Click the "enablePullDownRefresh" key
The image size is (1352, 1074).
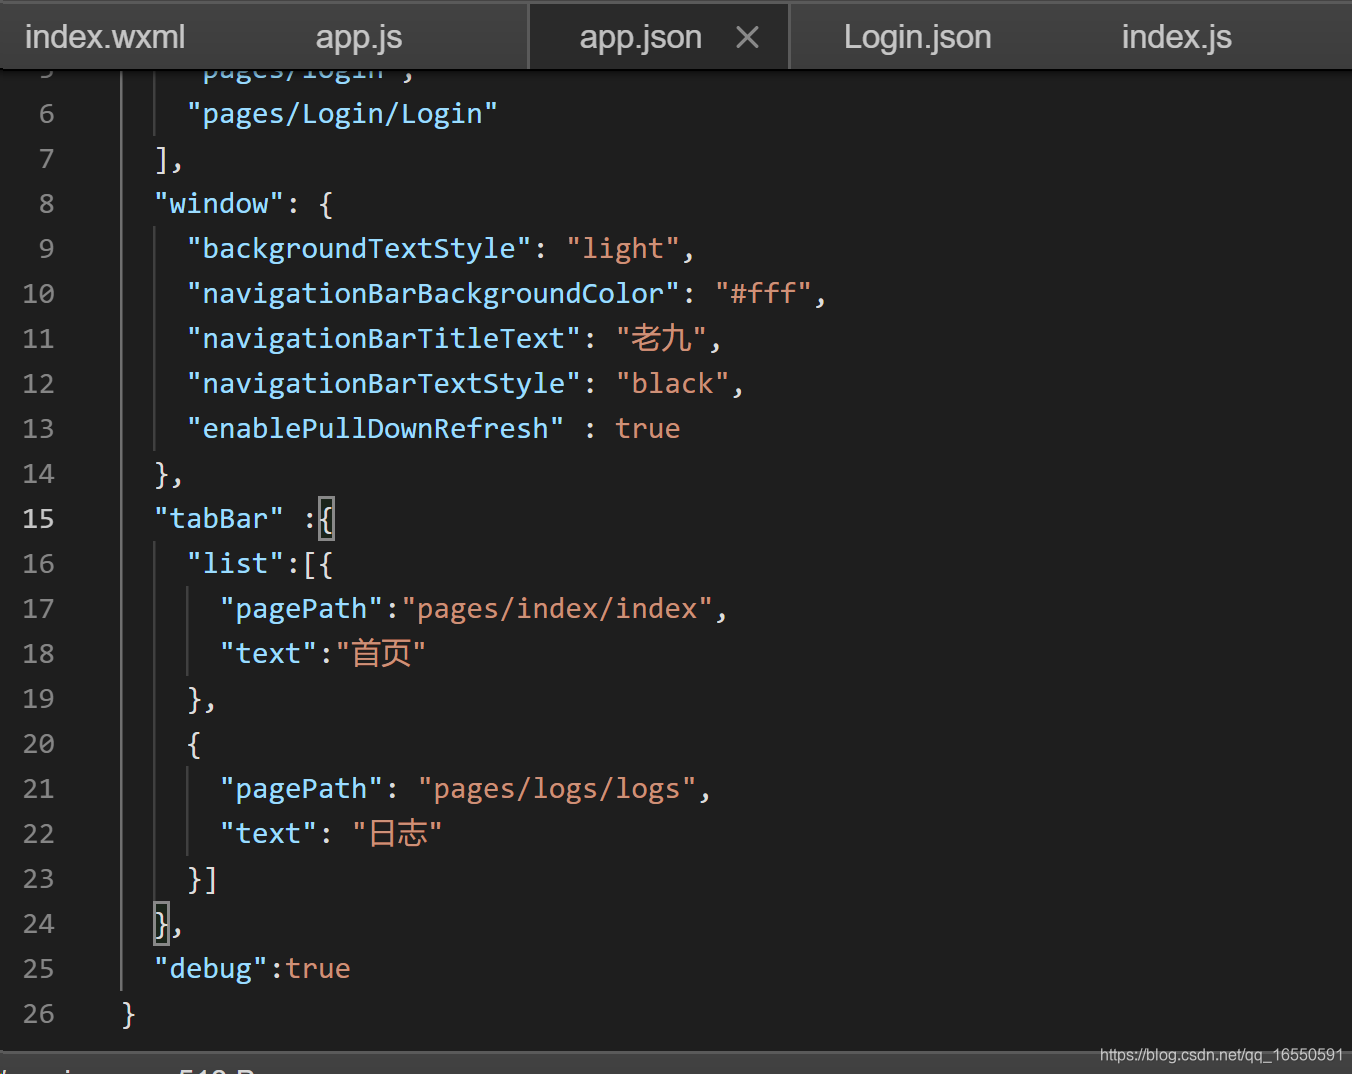[x=376, y=429]
